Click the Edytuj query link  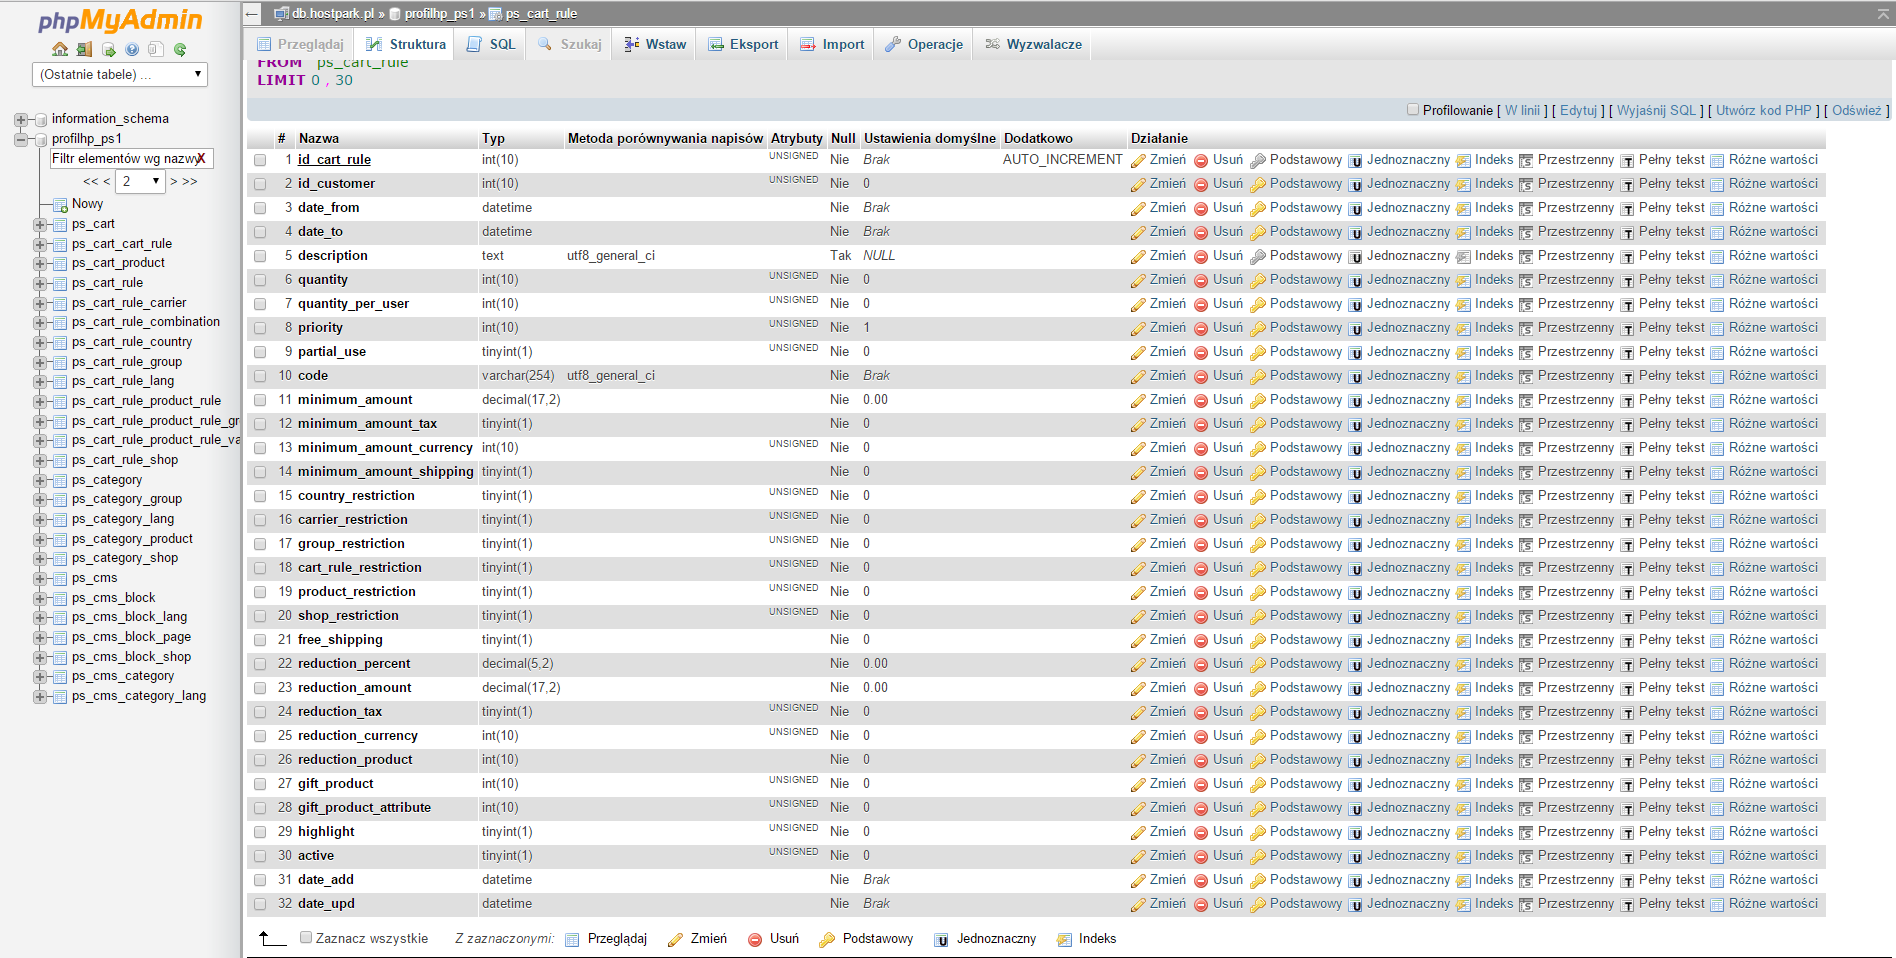[1578, 110]
